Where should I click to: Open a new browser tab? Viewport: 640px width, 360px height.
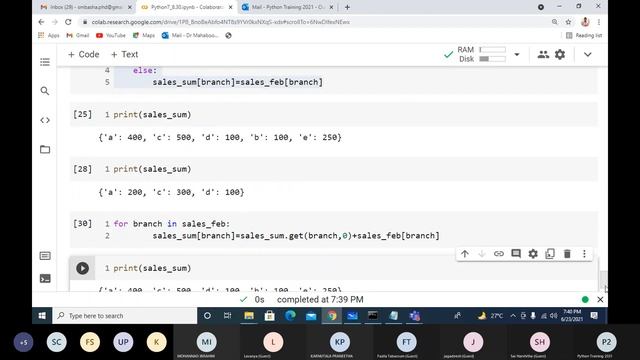(347, 7)
